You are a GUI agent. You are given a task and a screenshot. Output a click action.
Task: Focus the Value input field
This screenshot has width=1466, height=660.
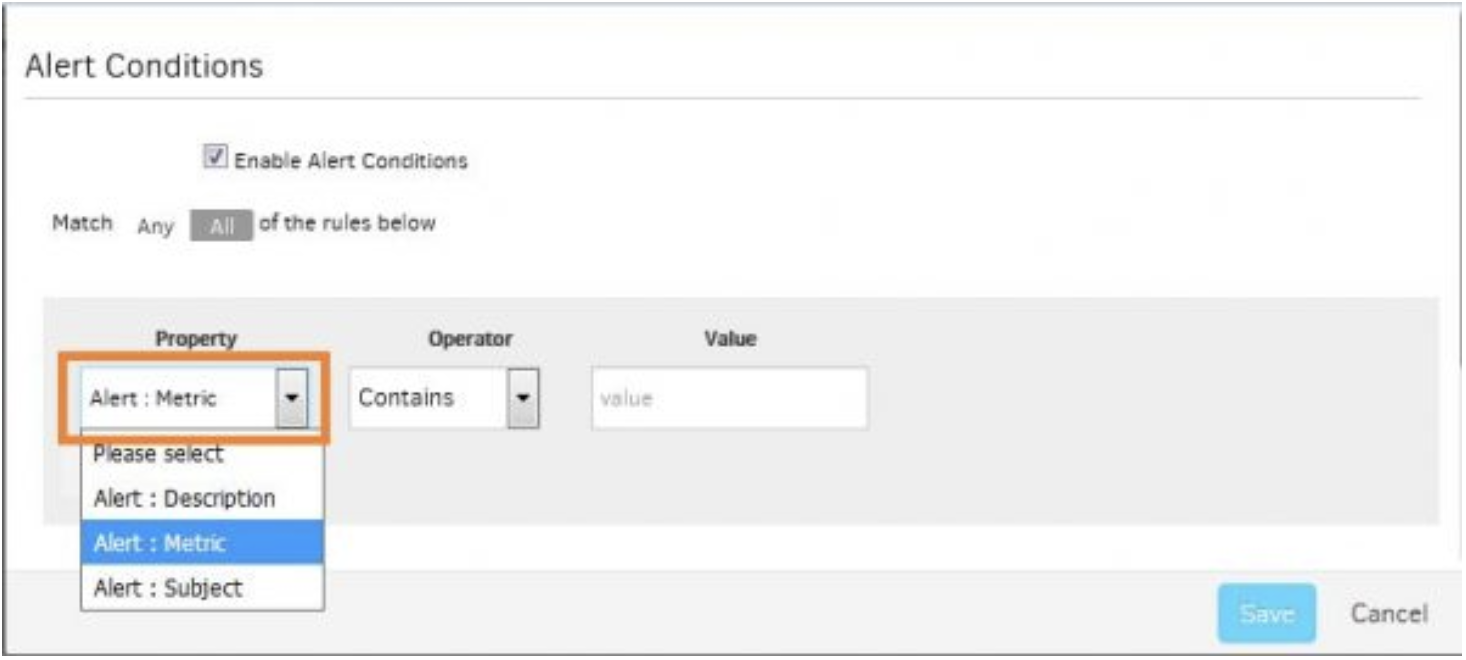pyautogui.click(x=730, y=398)
